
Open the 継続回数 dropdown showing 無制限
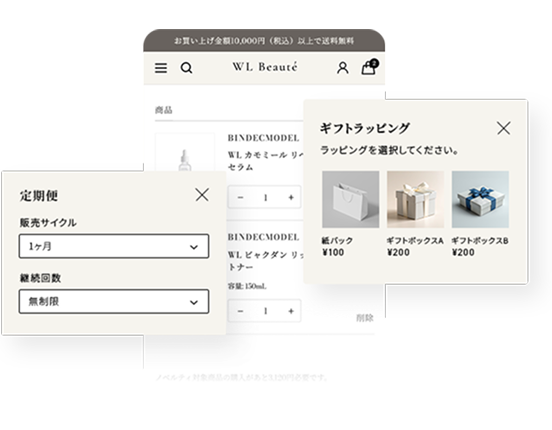(114, 301)
